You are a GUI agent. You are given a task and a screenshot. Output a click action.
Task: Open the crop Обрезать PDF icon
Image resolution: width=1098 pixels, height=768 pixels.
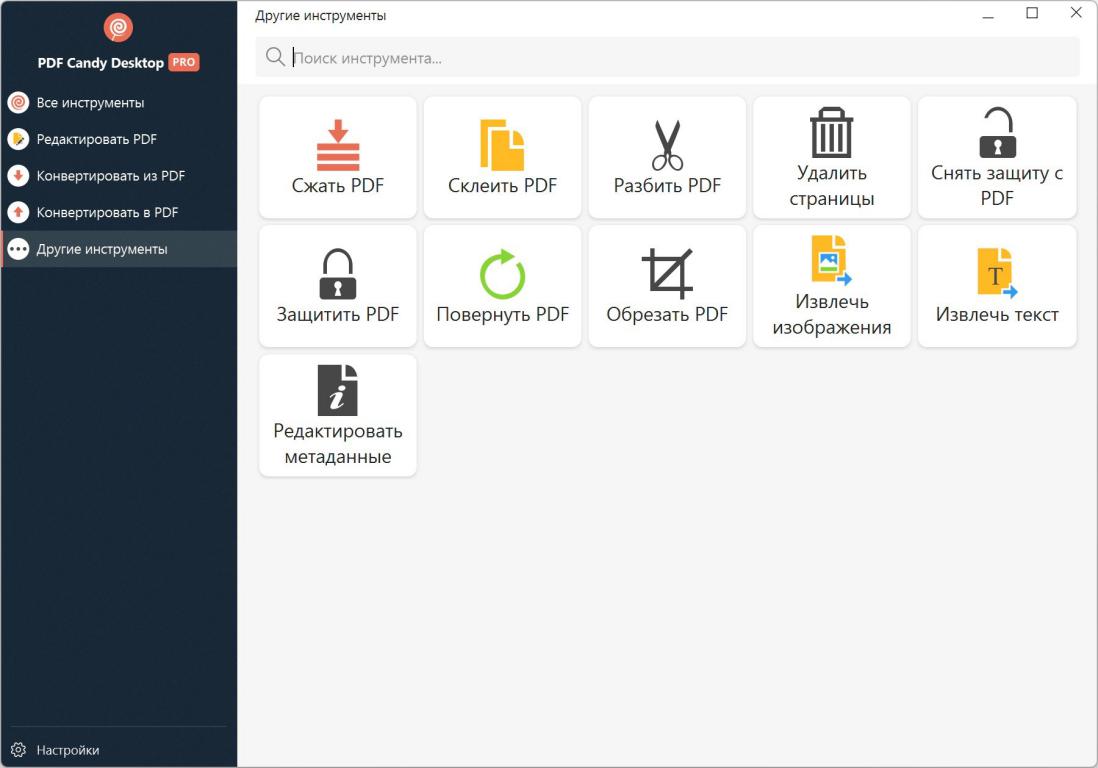[x=667, y=274]
